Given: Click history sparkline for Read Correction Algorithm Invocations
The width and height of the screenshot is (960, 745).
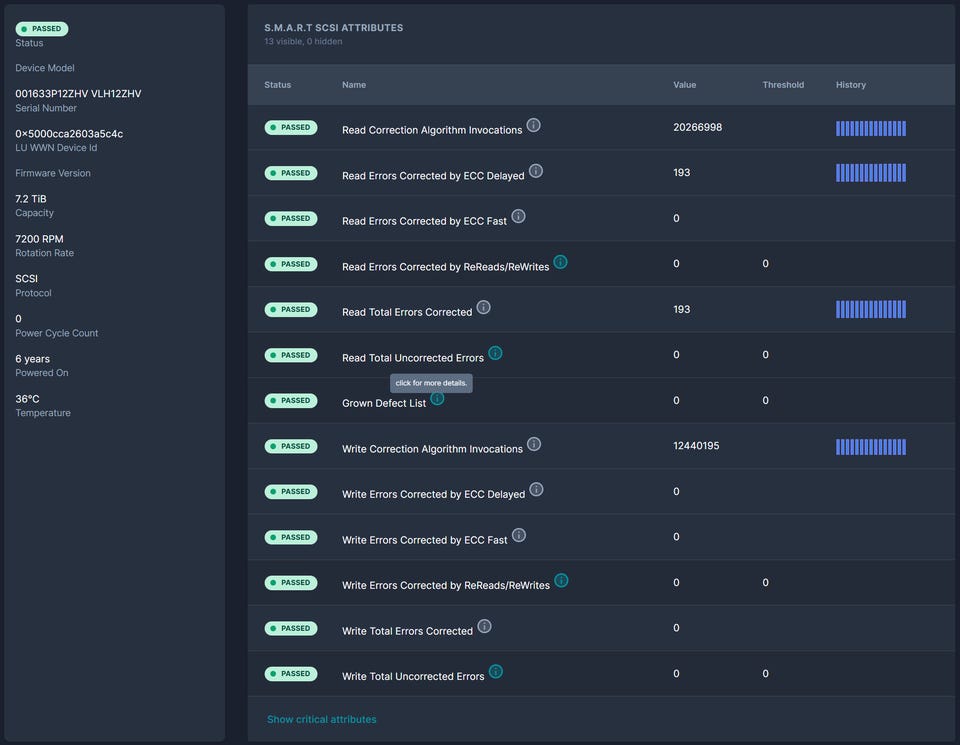Looking at the screenshot, I should pos(870,128).
